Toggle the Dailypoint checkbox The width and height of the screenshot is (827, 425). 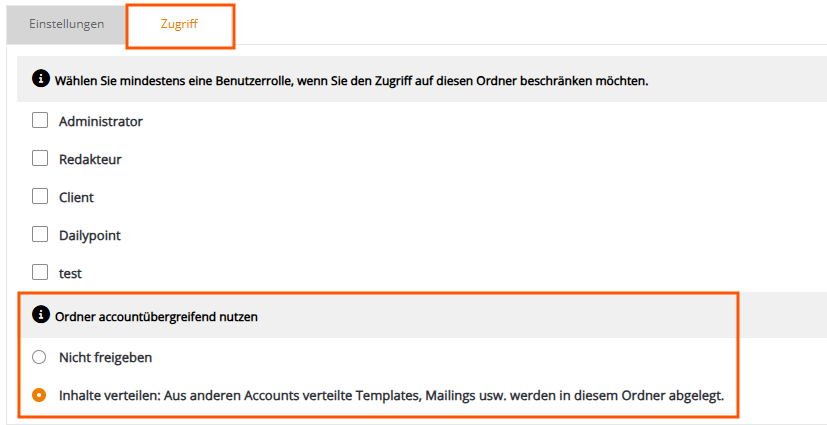click(40, 235)
